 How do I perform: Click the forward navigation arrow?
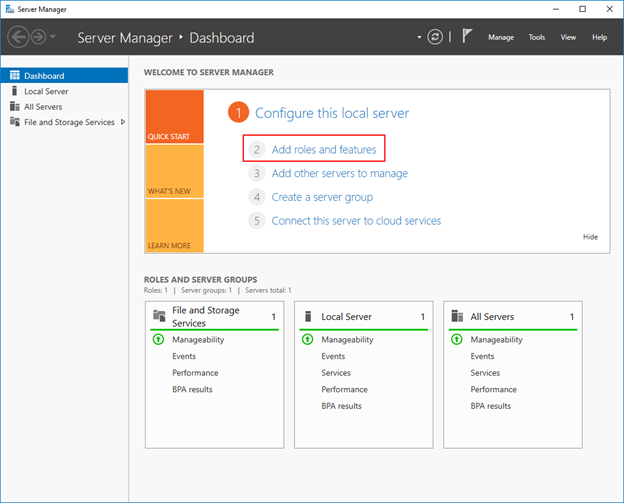[39, 37]
